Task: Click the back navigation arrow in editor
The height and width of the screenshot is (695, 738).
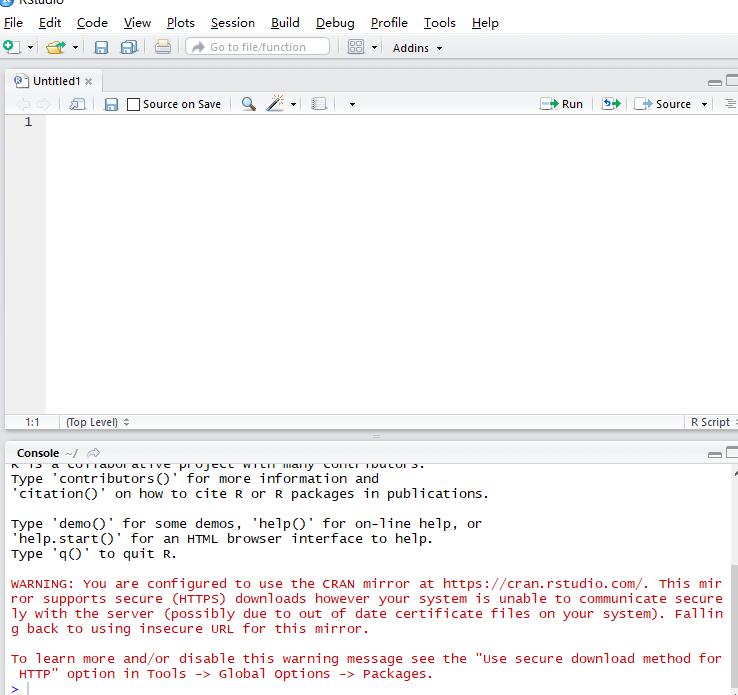Action: 23,104
